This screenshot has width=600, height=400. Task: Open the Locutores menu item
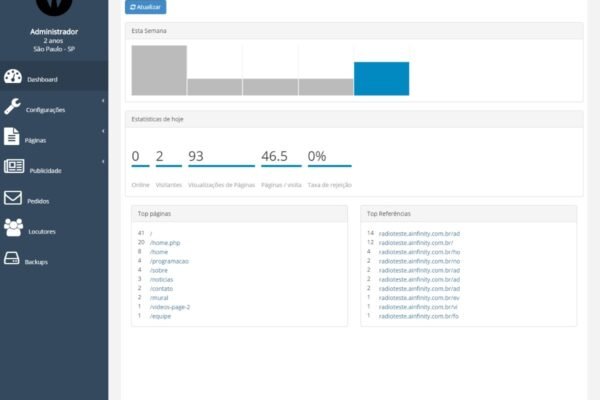click(x=43, y=231)
